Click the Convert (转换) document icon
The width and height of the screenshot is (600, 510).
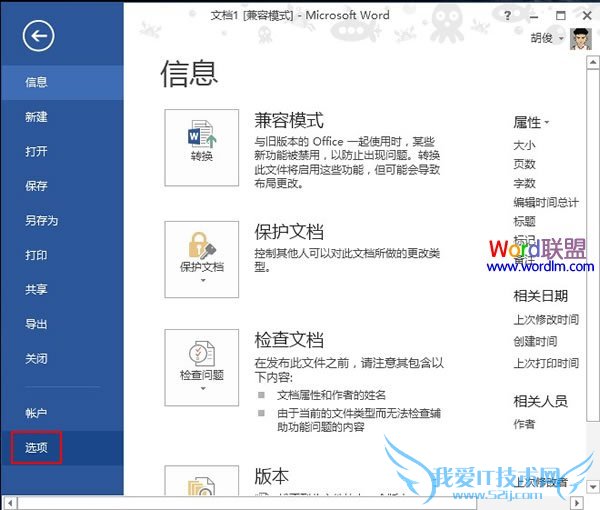202,148
